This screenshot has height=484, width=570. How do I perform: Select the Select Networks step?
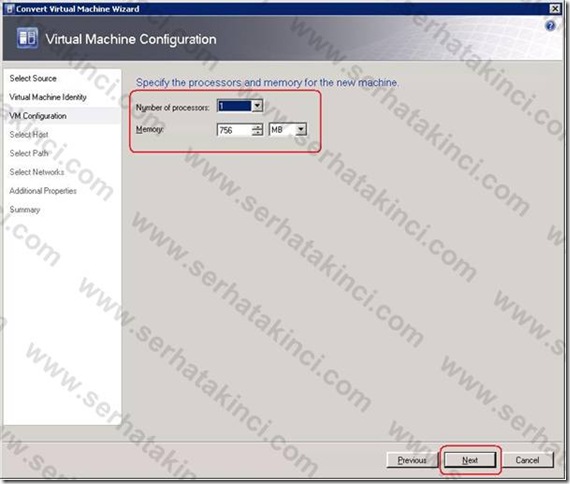tap(36, 172)
